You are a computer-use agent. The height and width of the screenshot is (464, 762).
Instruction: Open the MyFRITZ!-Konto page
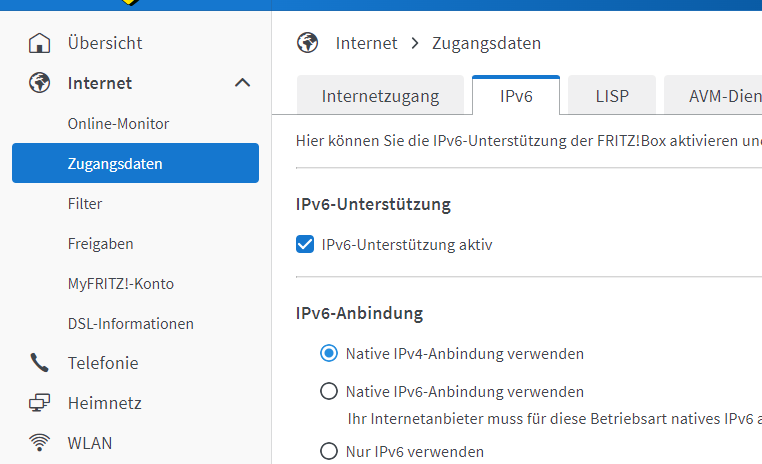pyautogui.click(x=120, y=284)
